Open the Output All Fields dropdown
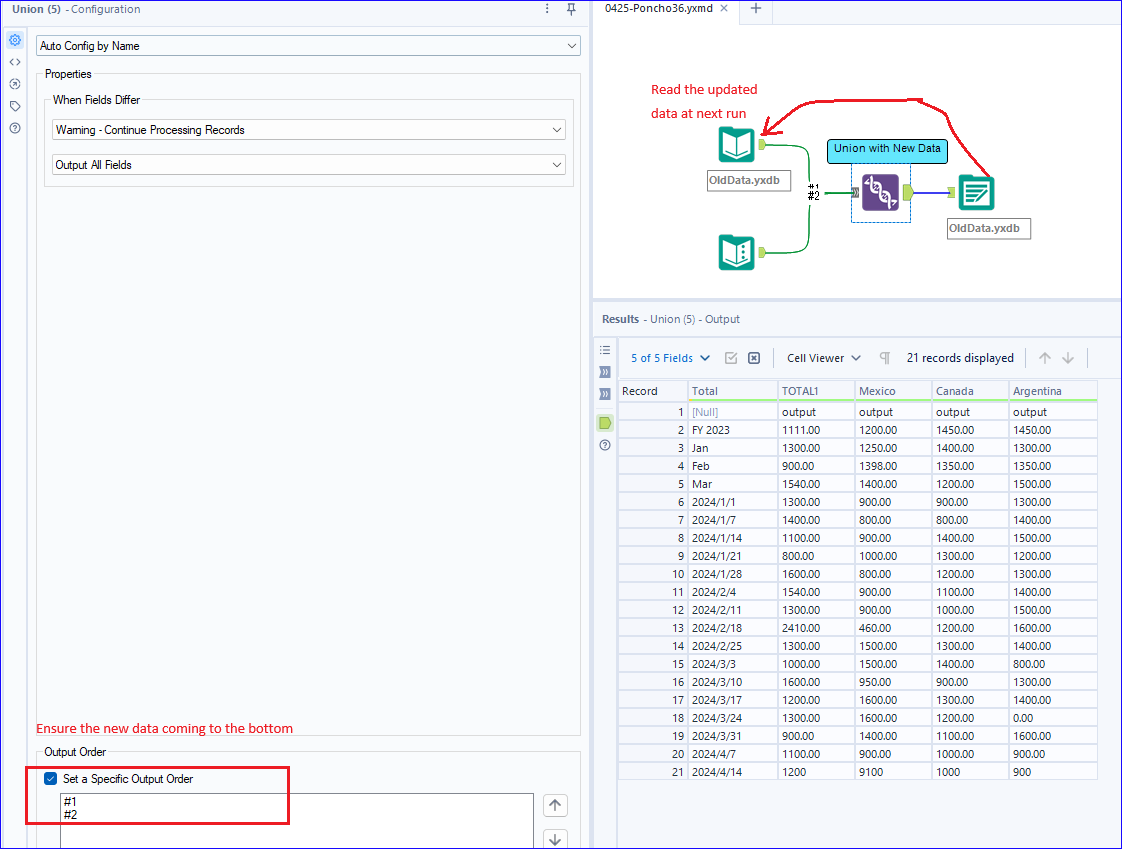The height and width of the screenshot is (849, 1122). tap(308, 165)
